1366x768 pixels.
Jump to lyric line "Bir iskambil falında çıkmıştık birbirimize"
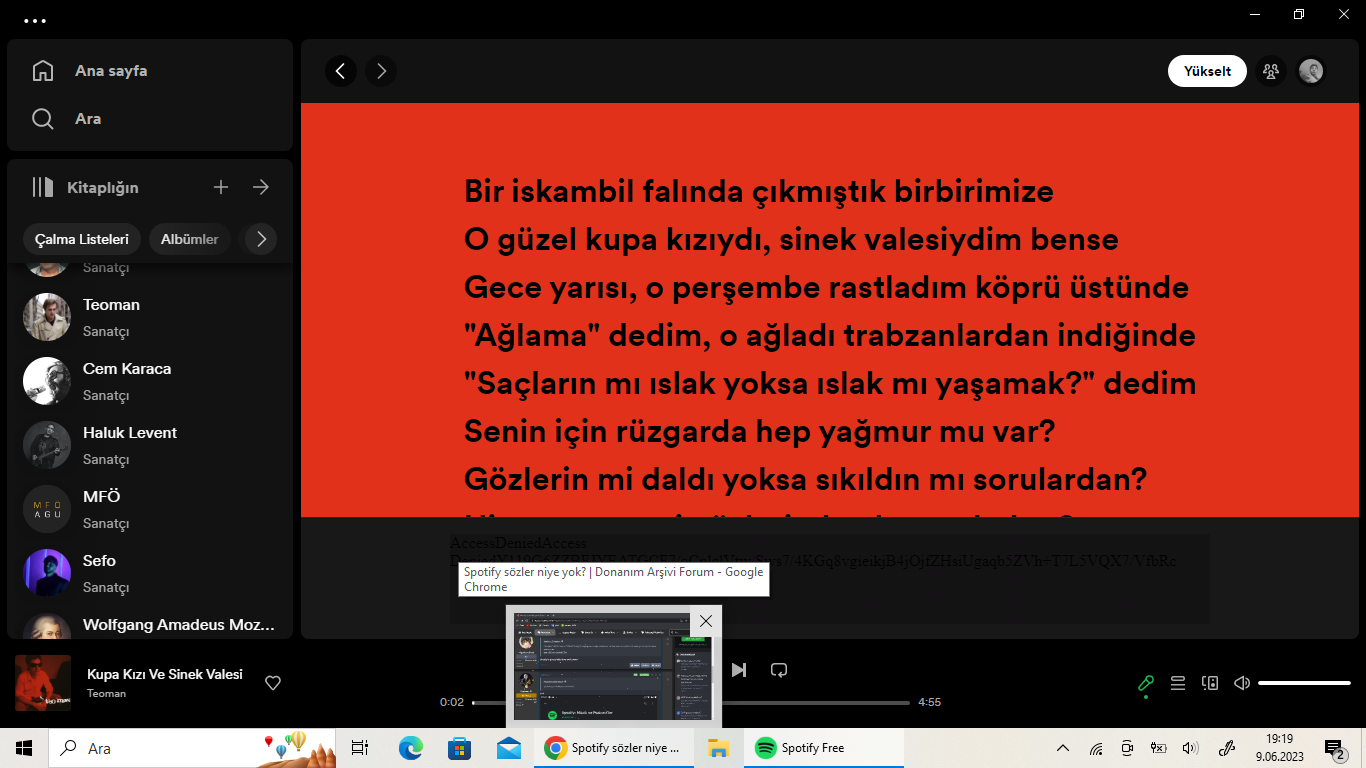(x=759, y=191)
